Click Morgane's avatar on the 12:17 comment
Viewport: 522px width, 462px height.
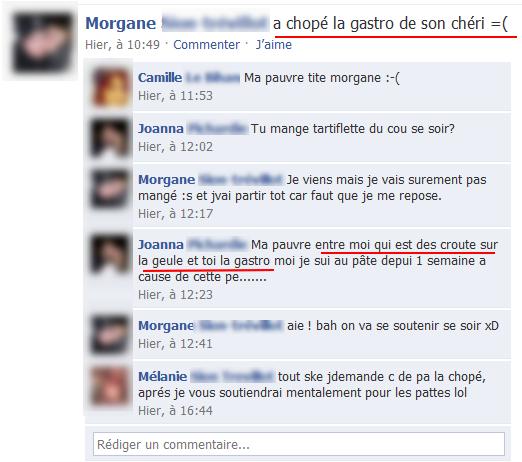point(111,189)
